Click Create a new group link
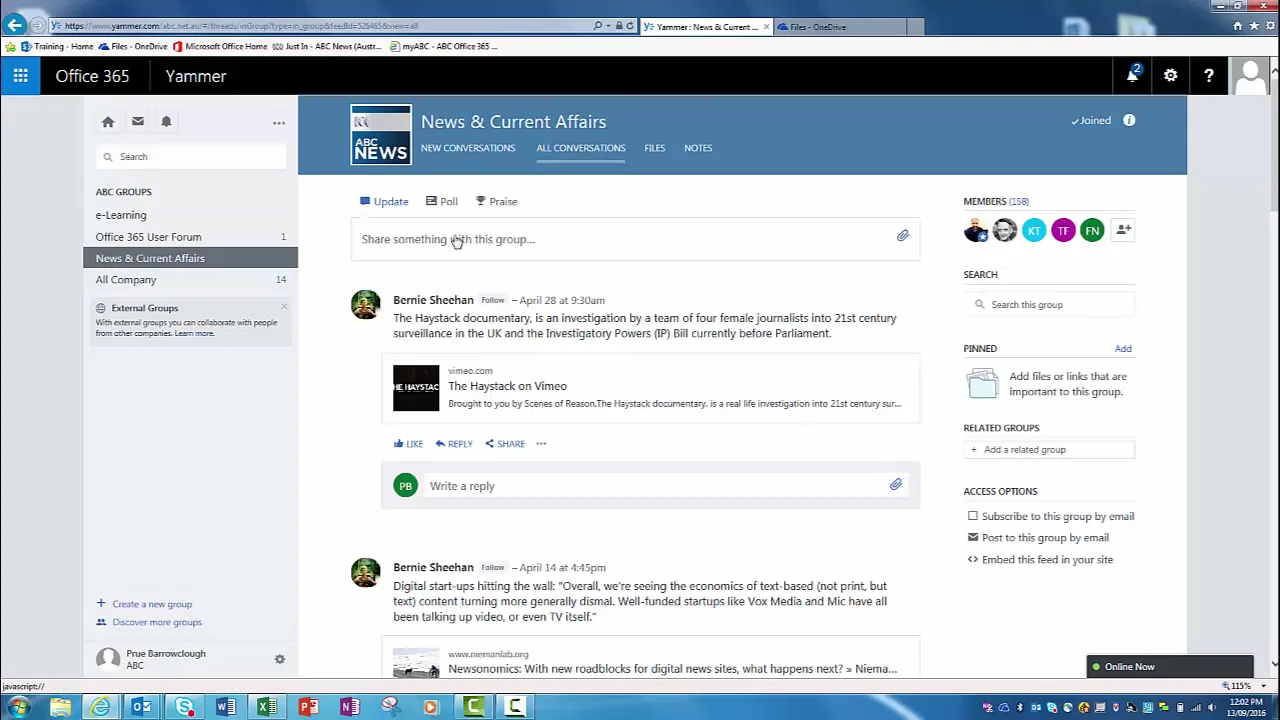Image resolution: width=1280 pixels, height=720 pixels. click(152, 604)
